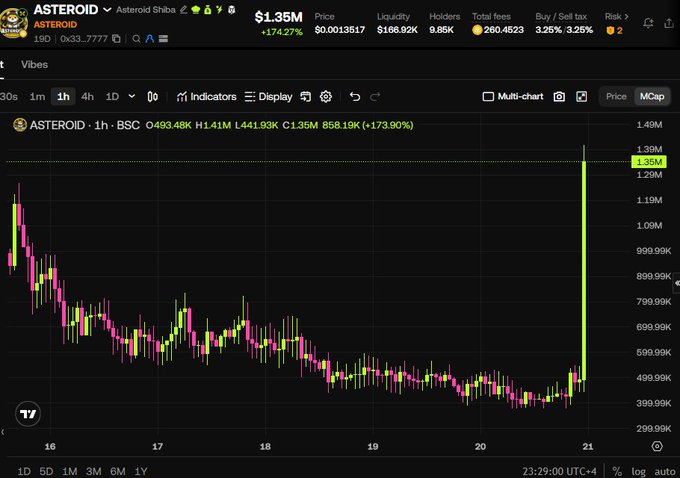Click the 1.35M current price label on axis
This screenshot has height=478, width=680.
coord(649,162)
